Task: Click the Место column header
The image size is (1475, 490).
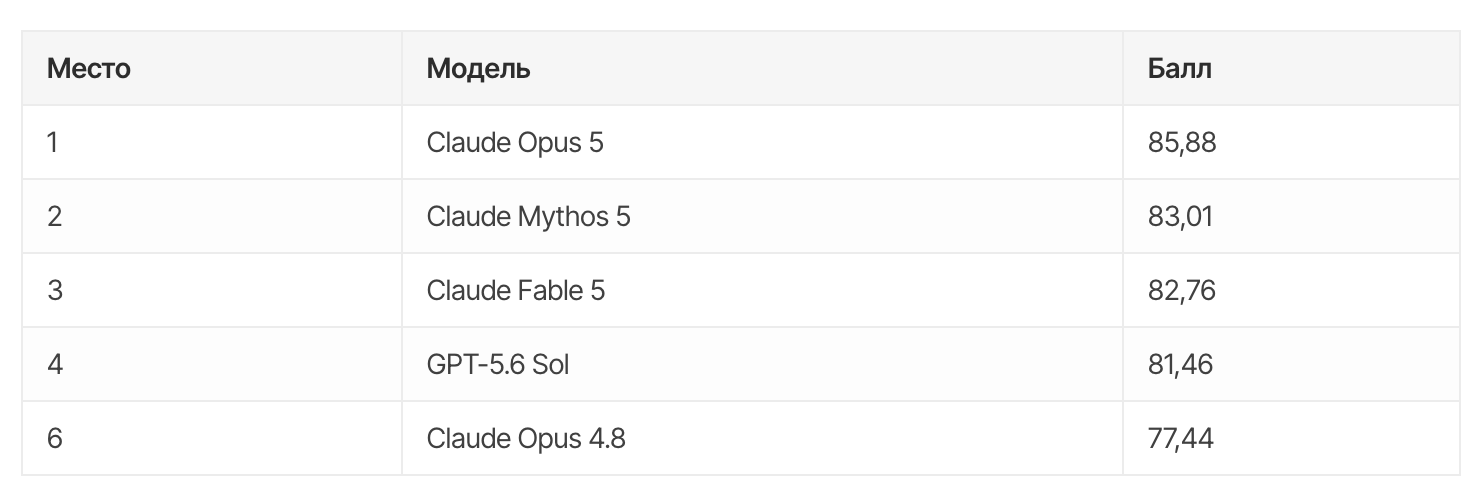Action: tap(89, 69)
